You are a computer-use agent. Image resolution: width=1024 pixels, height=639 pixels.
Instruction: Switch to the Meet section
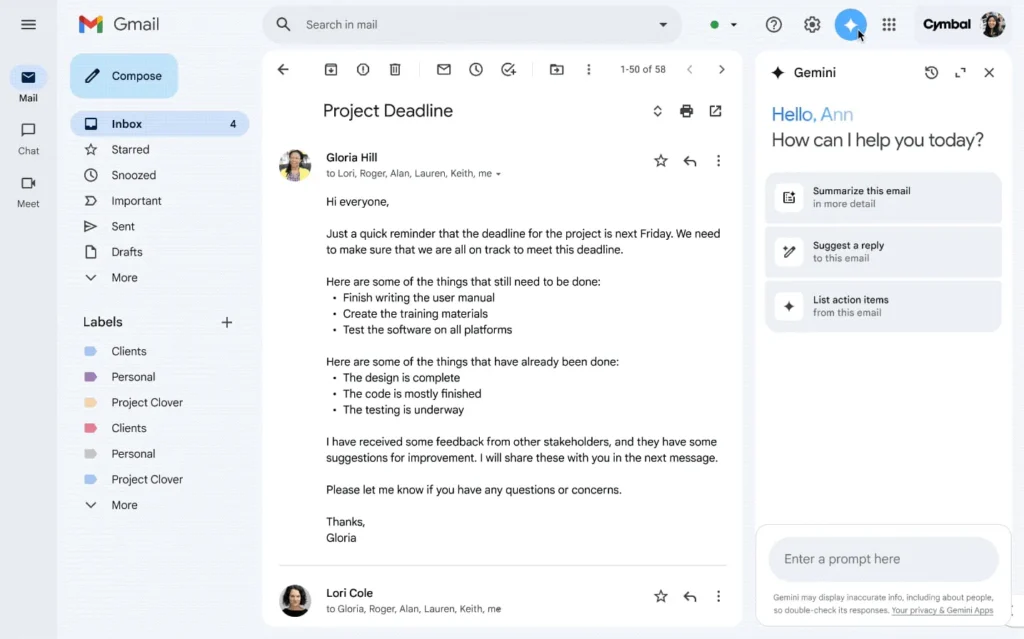[x=28, y=185]
